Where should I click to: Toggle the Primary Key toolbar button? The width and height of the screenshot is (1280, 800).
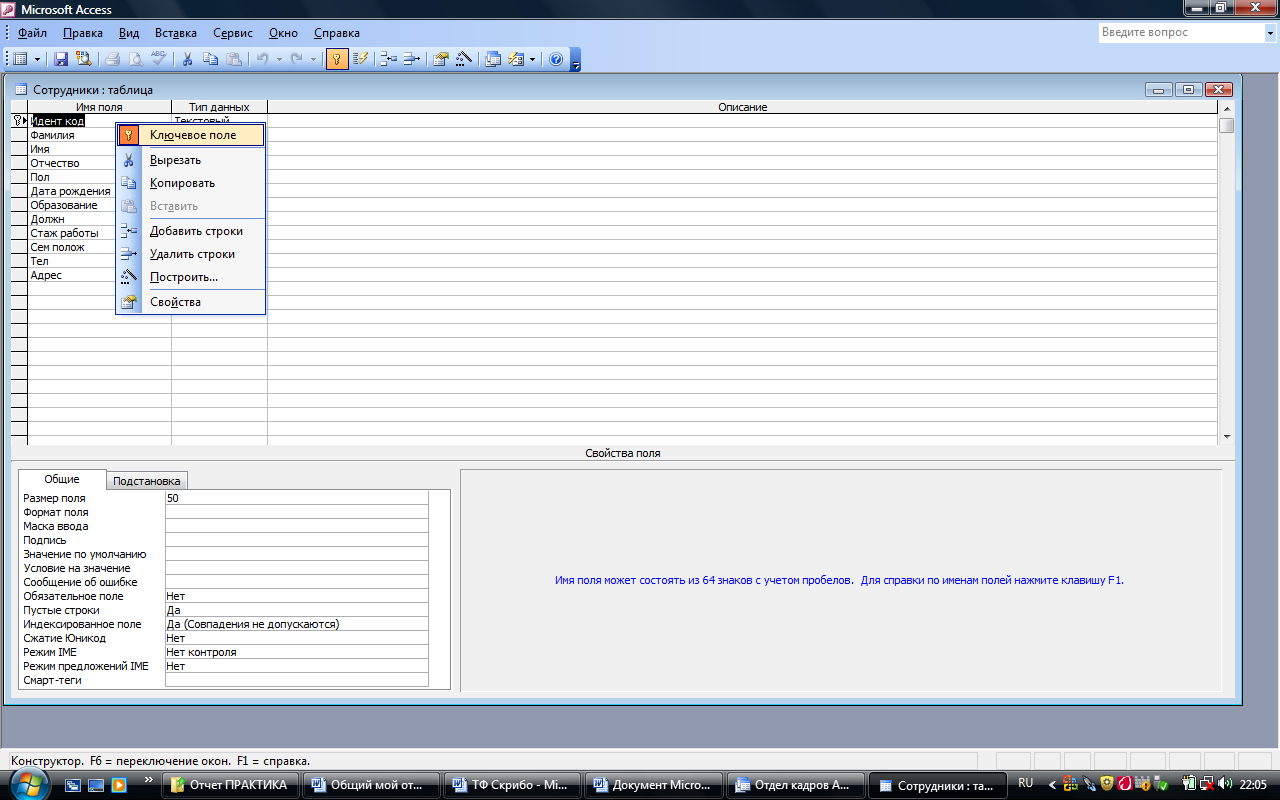pyautogui.click(x=337, y=59)
